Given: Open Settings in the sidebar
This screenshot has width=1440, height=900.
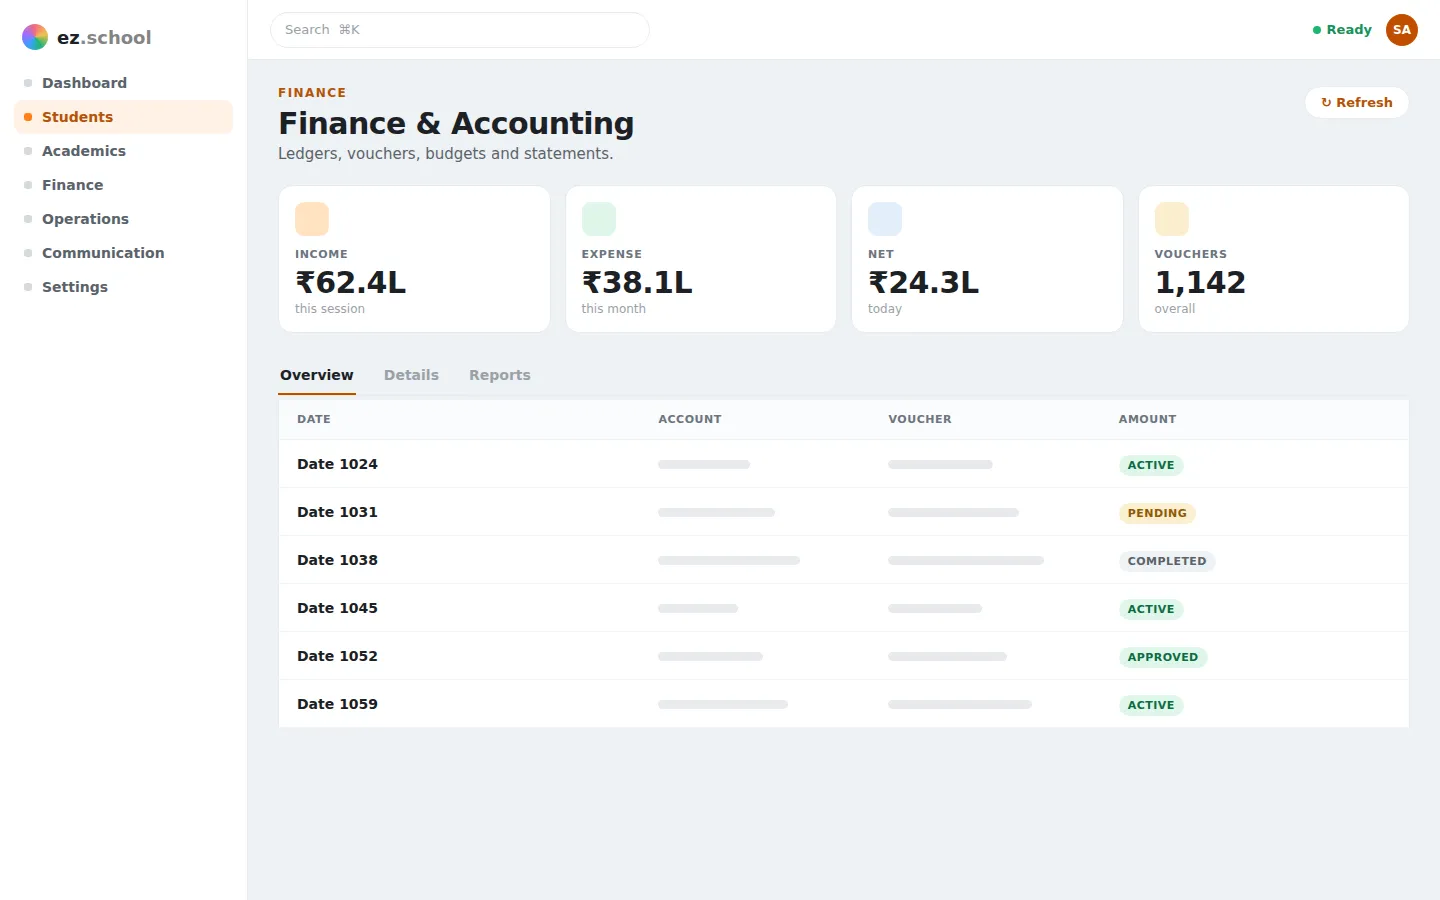Looking at the screenshot, I should (124, 287).
